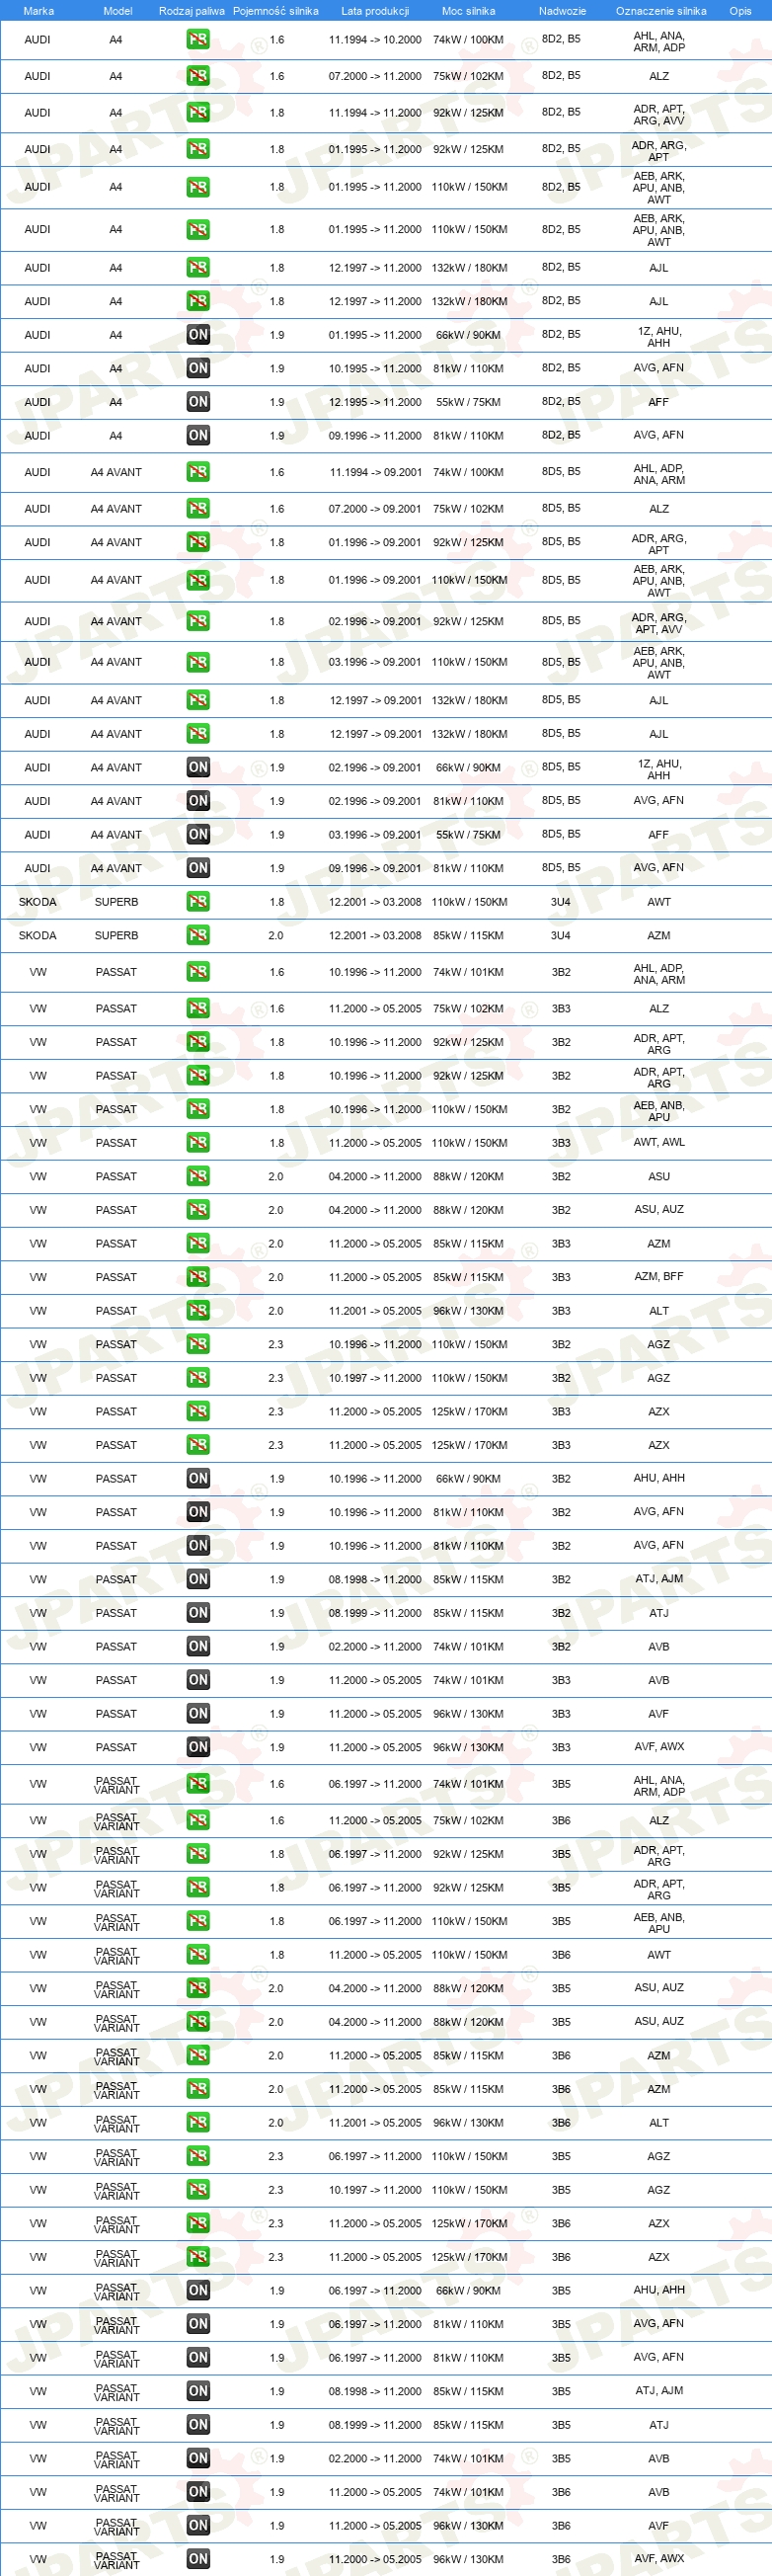772x2576 pixels.
Task: Click petrol icon in PASSAT VARIANT AWT row
Action: coord(198,1955)
